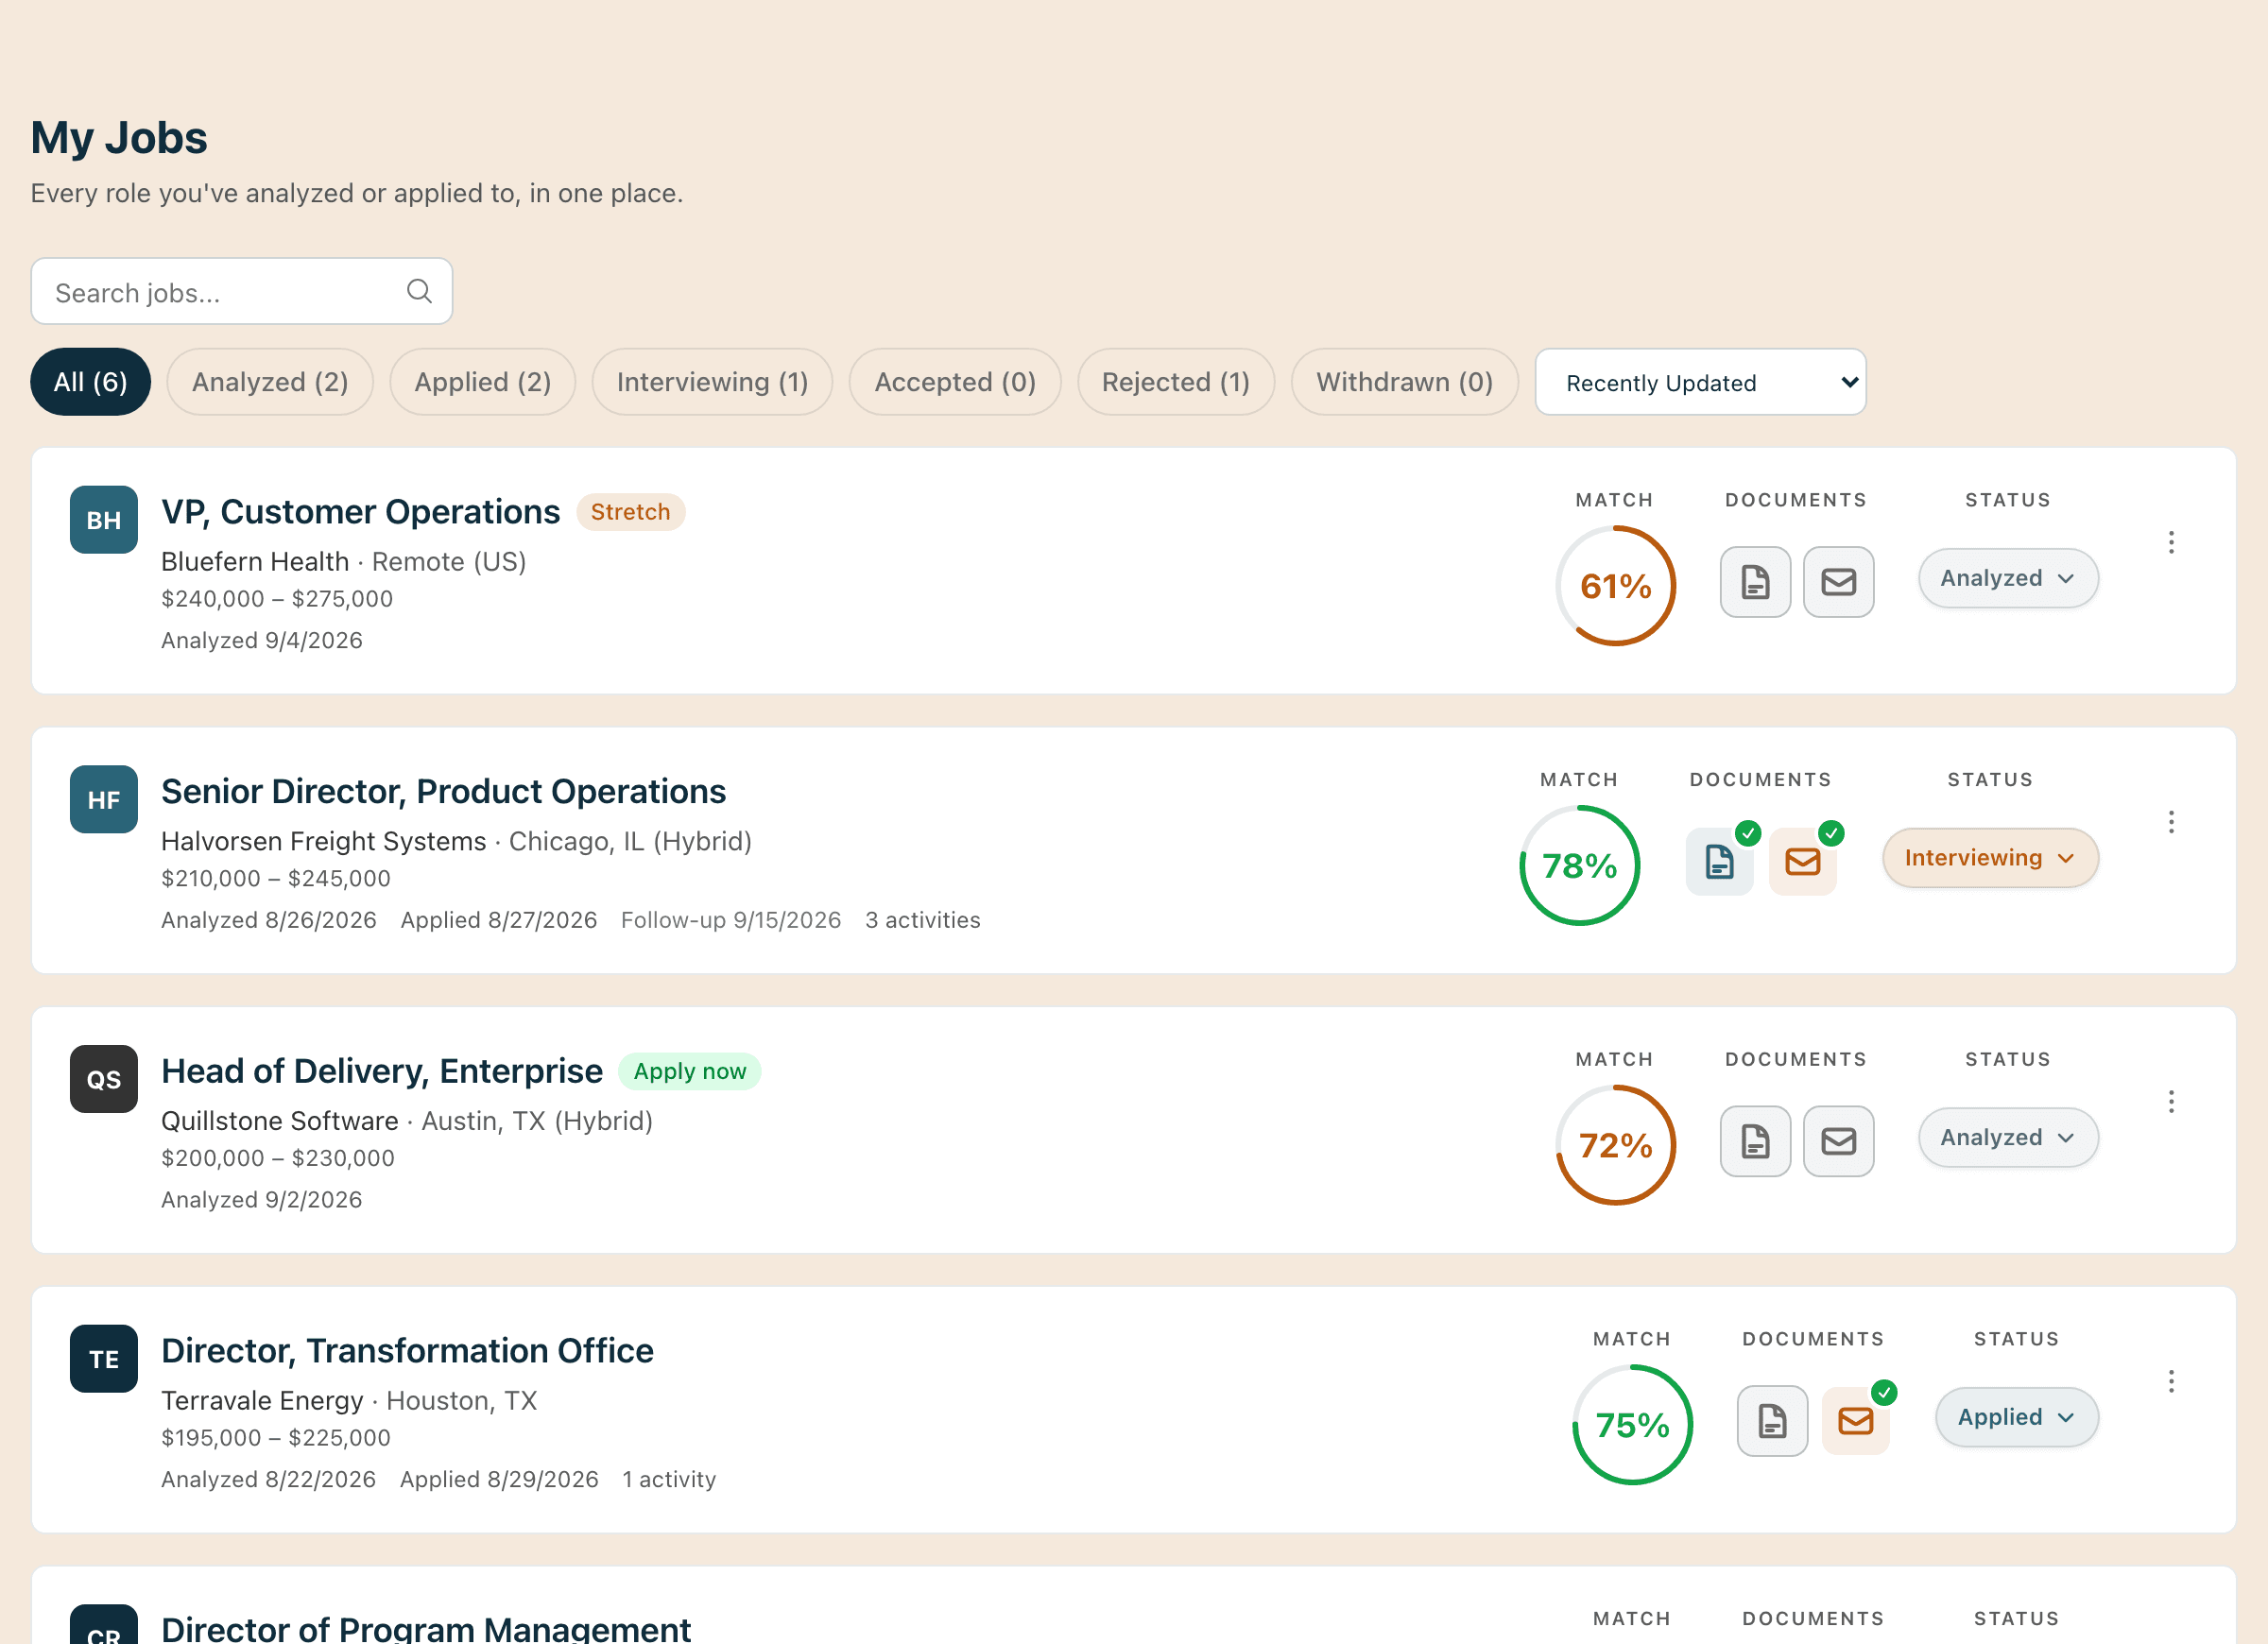Filter by Applied (2) jobs
Screen dimensions: 2268x1644
(483, 382)
